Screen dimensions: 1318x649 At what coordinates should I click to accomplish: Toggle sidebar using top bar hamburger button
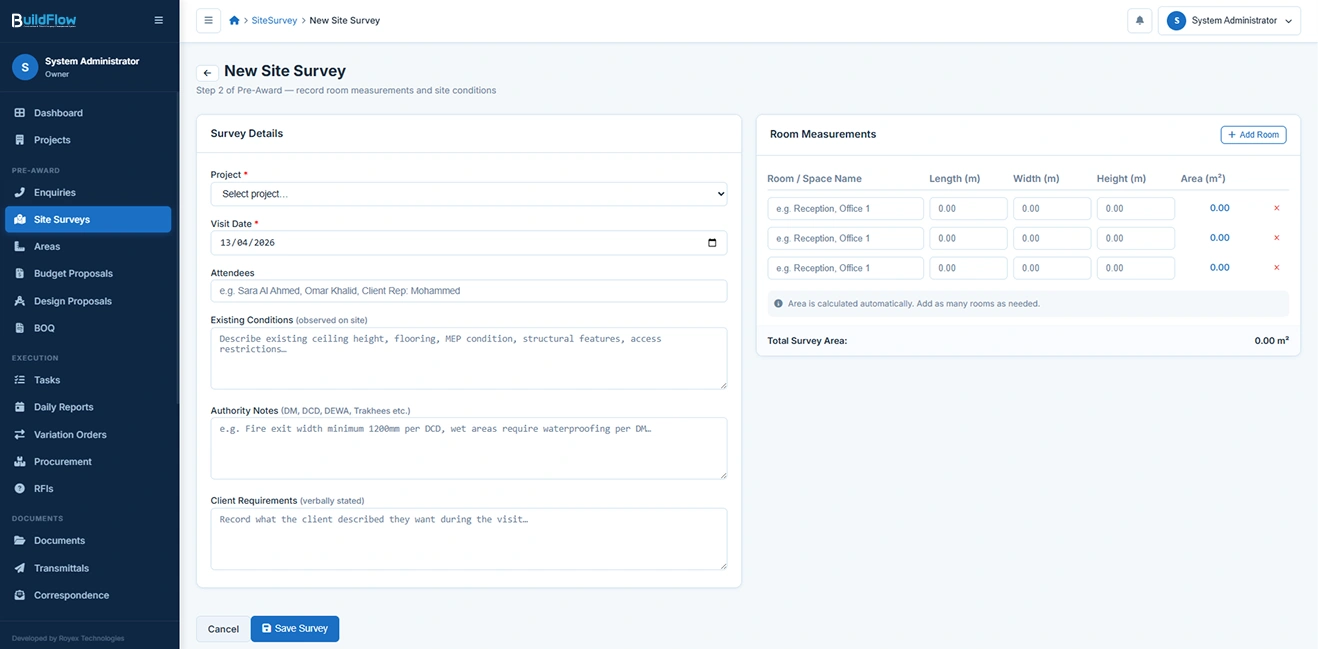[208, 21]
